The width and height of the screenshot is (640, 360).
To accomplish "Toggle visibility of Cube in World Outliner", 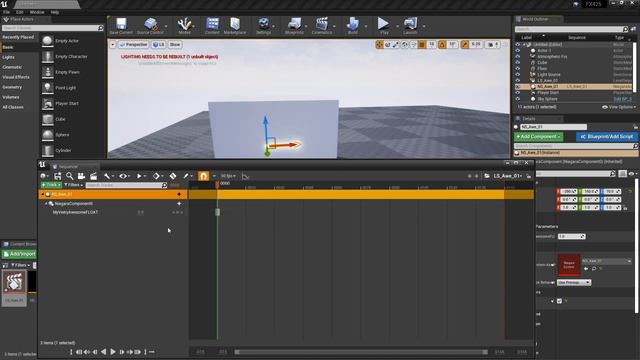I will tap(518, 62).
